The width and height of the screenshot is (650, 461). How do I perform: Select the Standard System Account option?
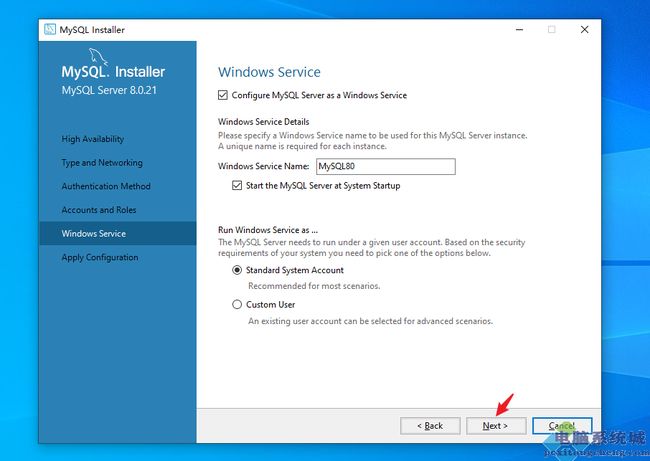pyautogui.click(x=237, y=270)
